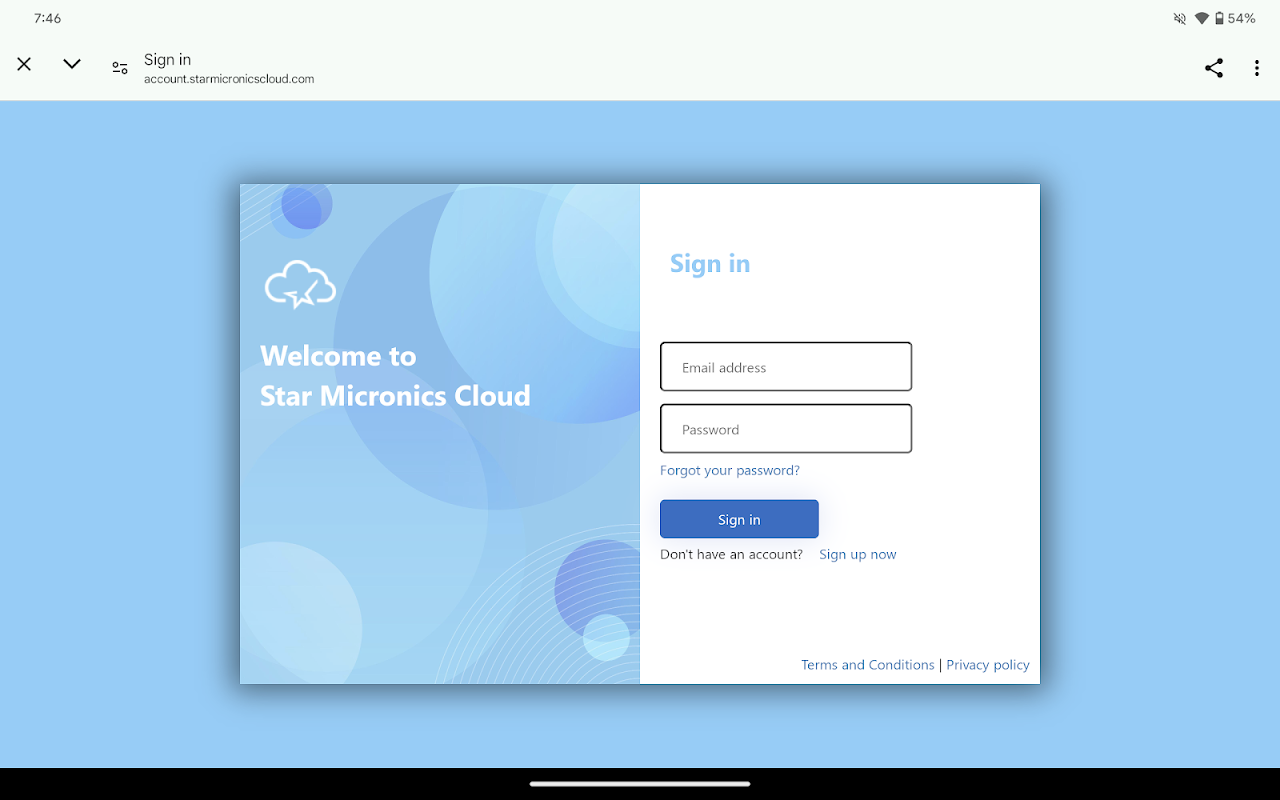The image size is (1280, 800).
Task: Follow the 'Sign up now' link
Action: click(x=858, y=554)
